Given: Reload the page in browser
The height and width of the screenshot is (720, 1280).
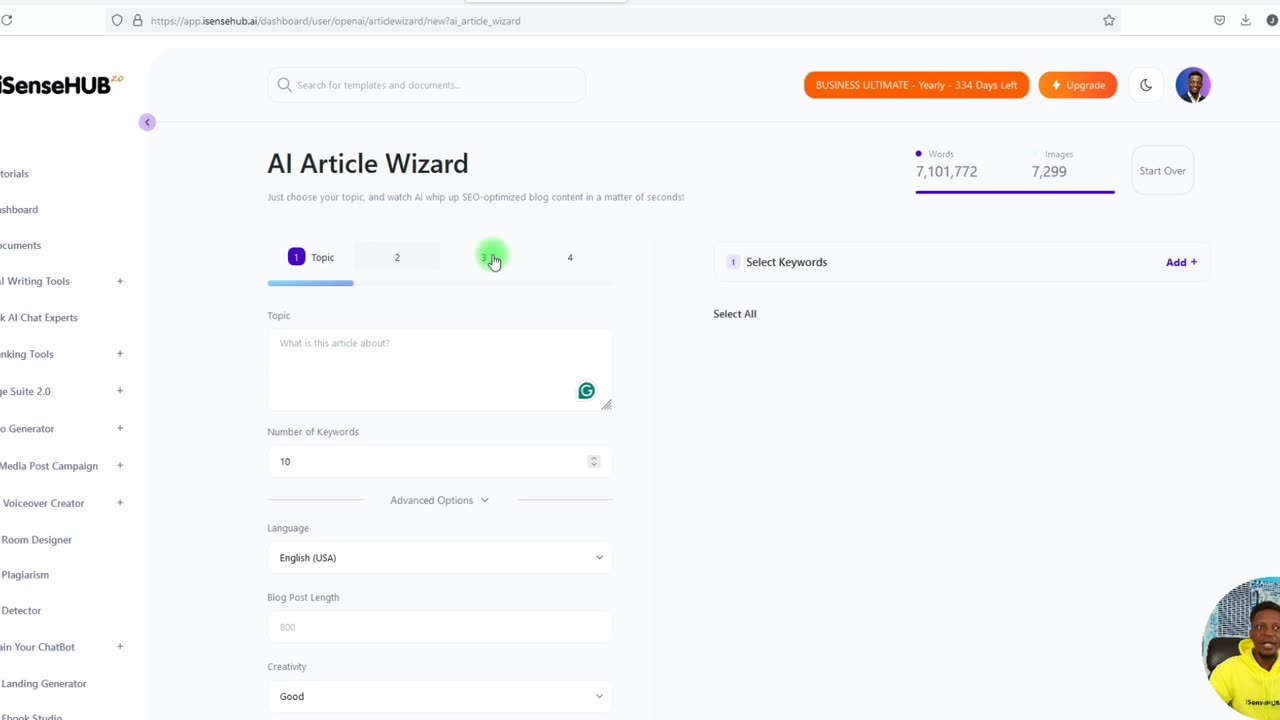Looking at the screenshot, I should click(x=6, y=20).
